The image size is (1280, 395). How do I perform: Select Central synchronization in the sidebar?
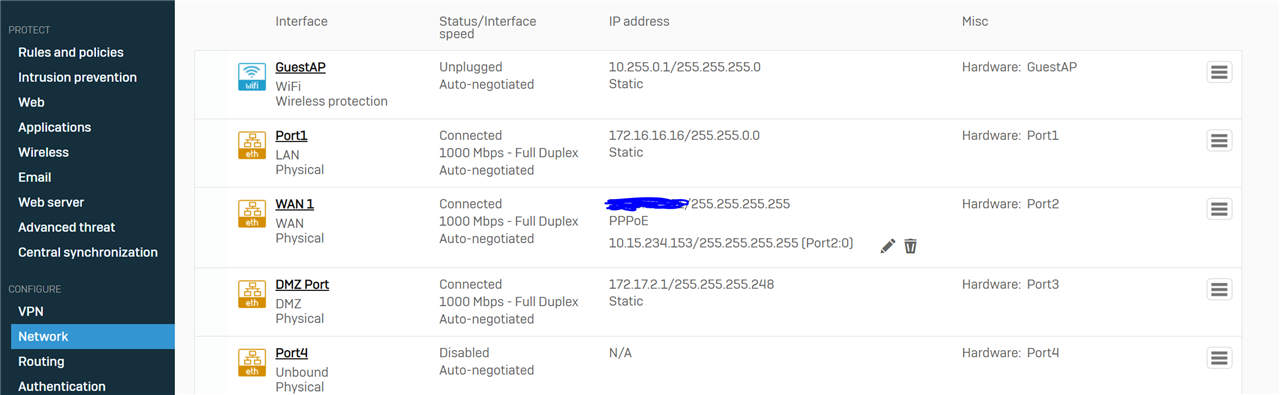click(88, 252)
